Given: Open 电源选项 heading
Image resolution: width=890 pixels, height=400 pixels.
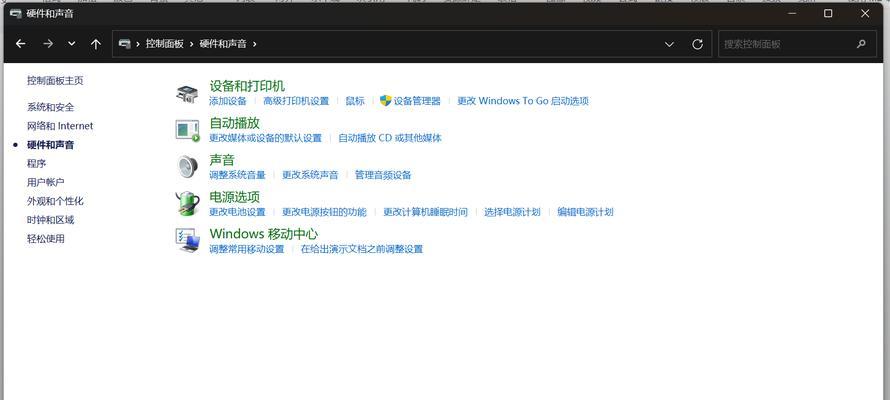Looking at the screenshot, I should 234,197.
